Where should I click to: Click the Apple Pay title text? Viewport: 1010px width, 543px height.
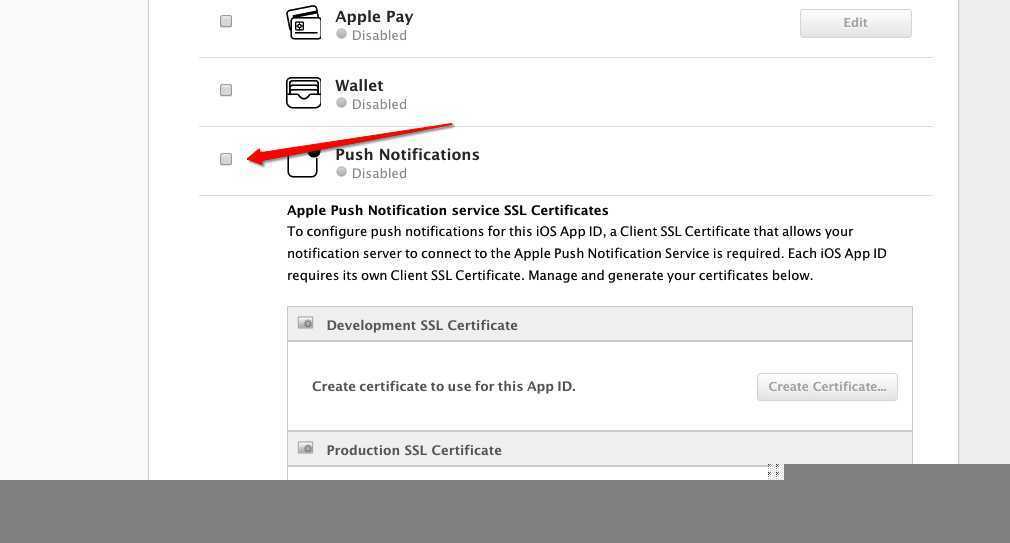pyautogui.click(x=374, y=17)
